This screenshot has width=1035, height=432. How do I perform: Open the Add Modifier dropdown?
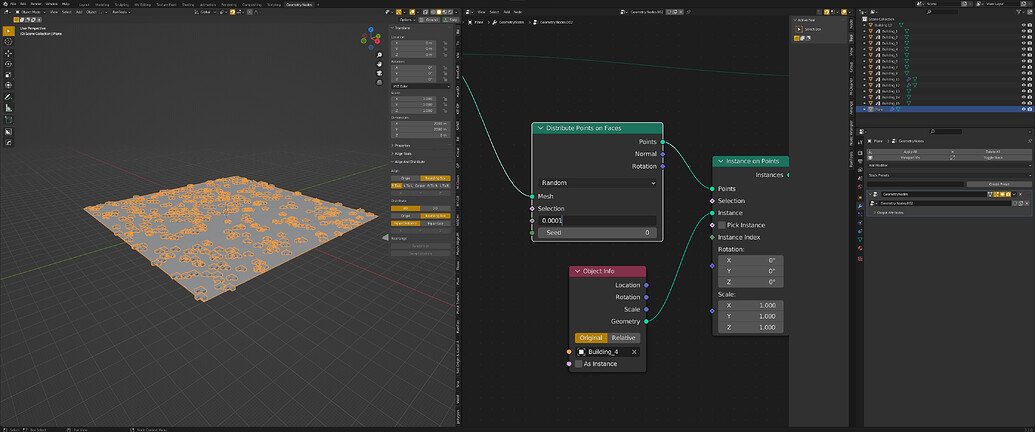point(949,165)
